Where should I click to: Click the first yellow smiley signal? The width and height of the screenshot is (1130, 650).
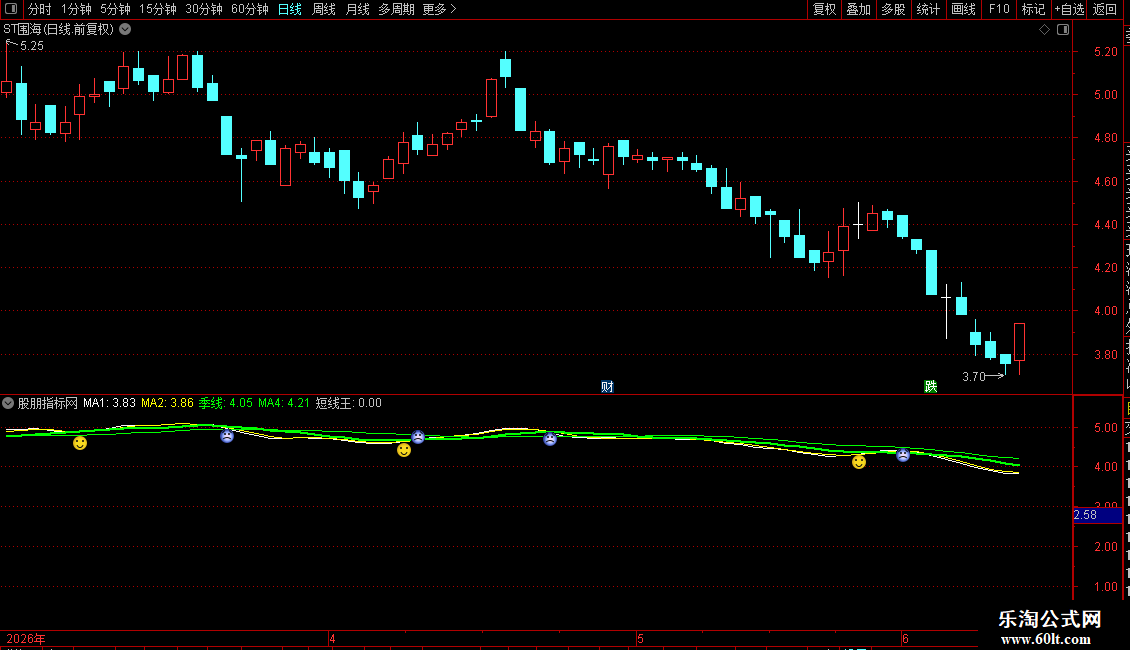[x=80, y=443]
